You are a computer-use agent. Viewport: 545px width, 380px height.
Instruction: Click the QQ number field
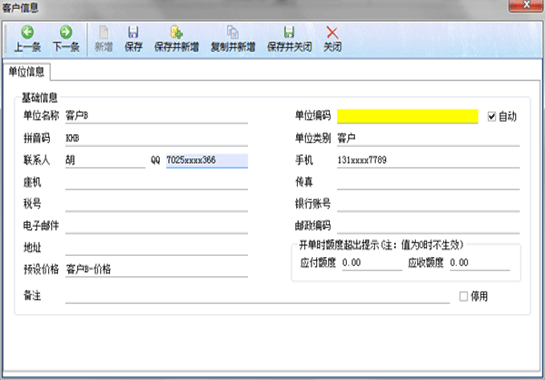[x=207, y=160]
